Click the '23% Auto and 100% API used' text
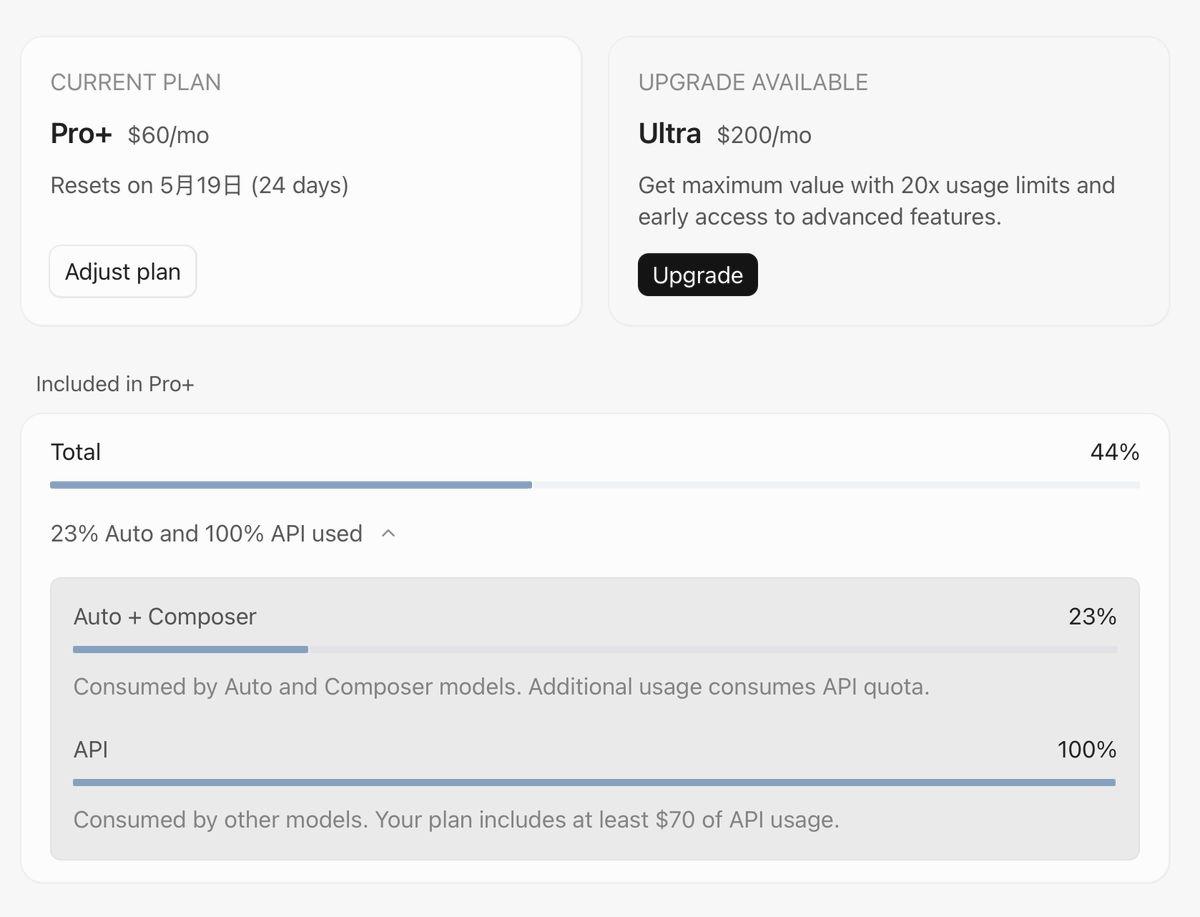 click(x=206, y=534)
